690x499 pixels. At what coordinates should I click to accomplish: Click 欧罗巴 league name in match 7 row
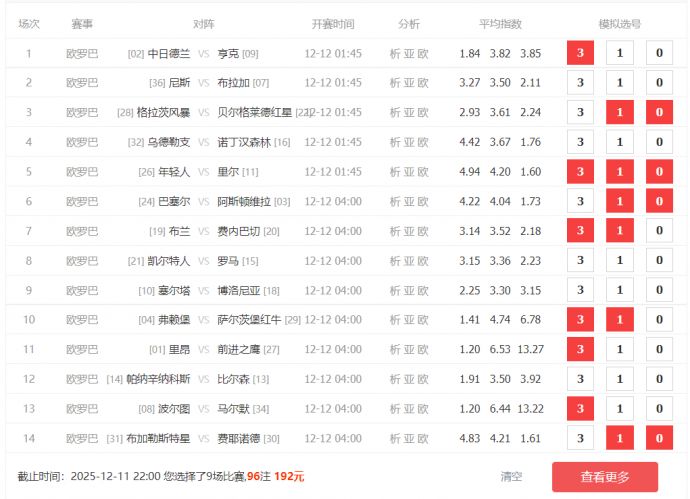(82, 231)
